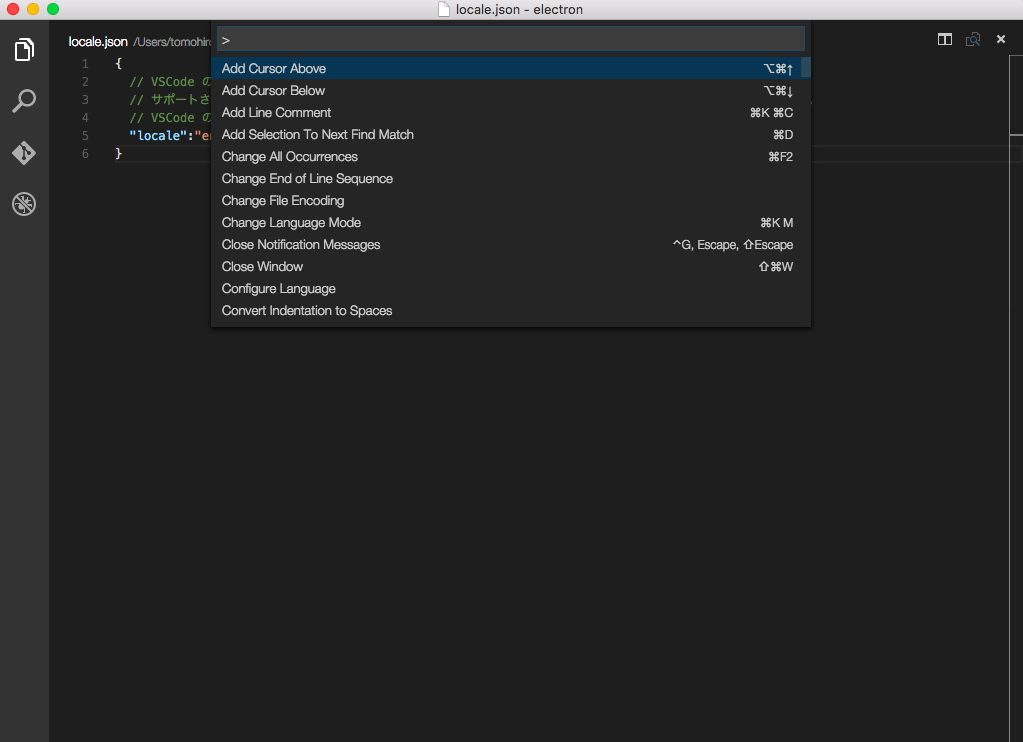Click the green macOS fullscreen button
1023x742 pixels.
pos(53,9)
